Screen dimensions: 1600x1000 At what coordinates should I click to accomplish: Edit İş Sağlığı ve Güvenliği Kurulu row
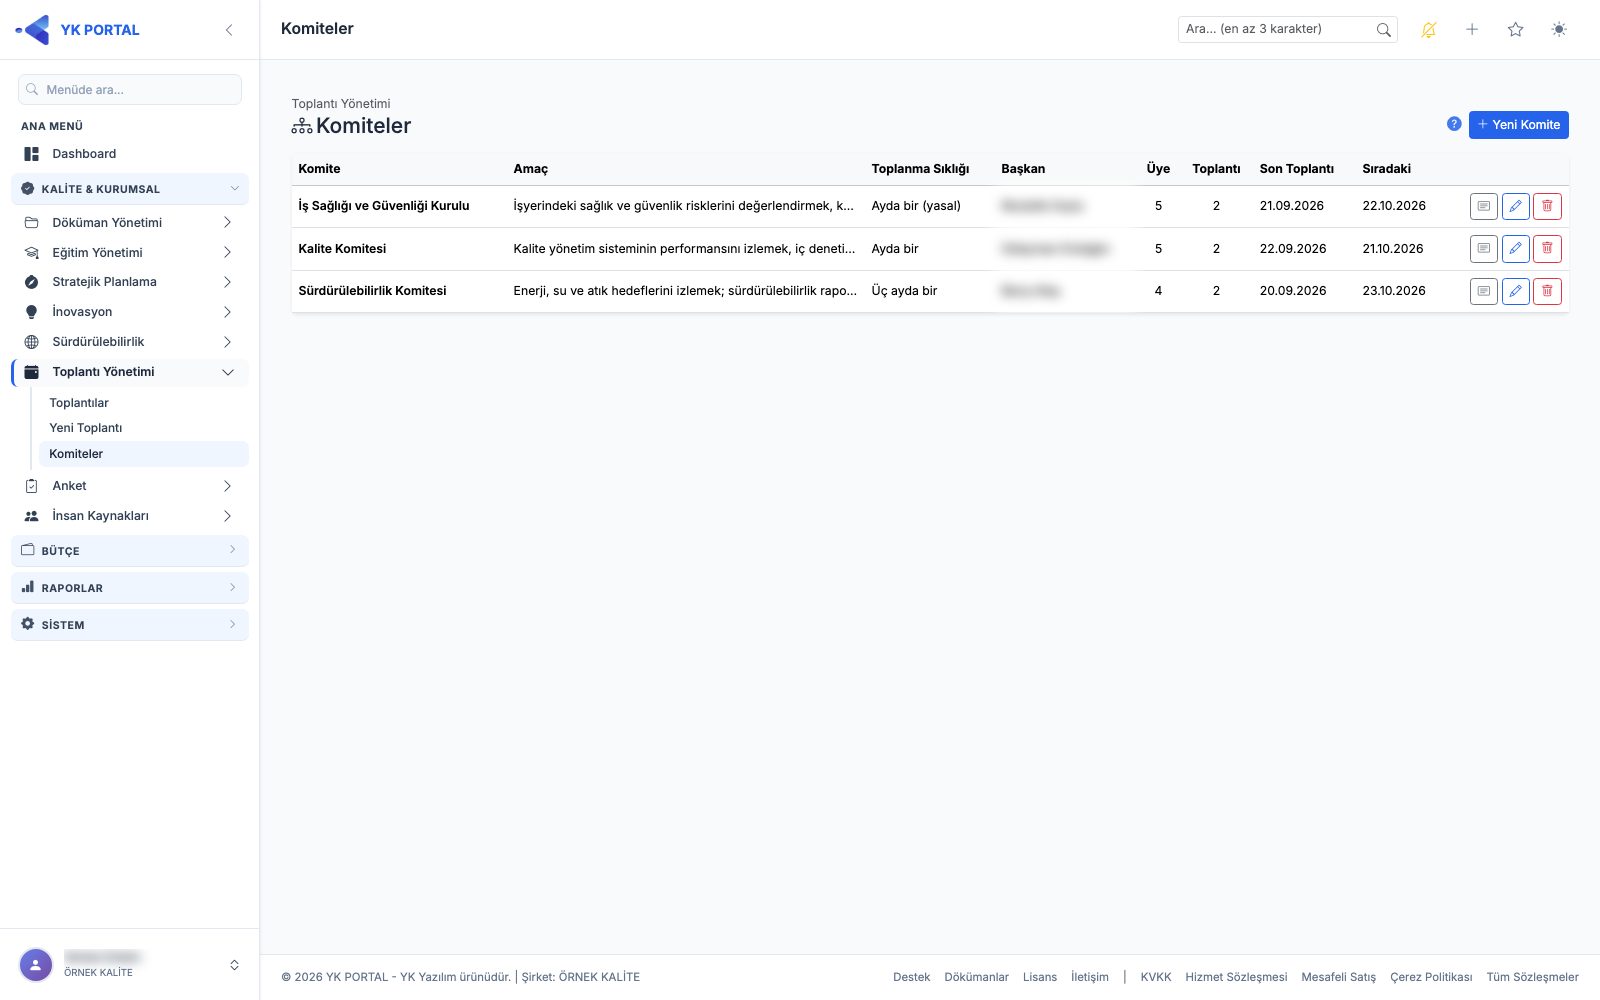[x=1516, y=206]
